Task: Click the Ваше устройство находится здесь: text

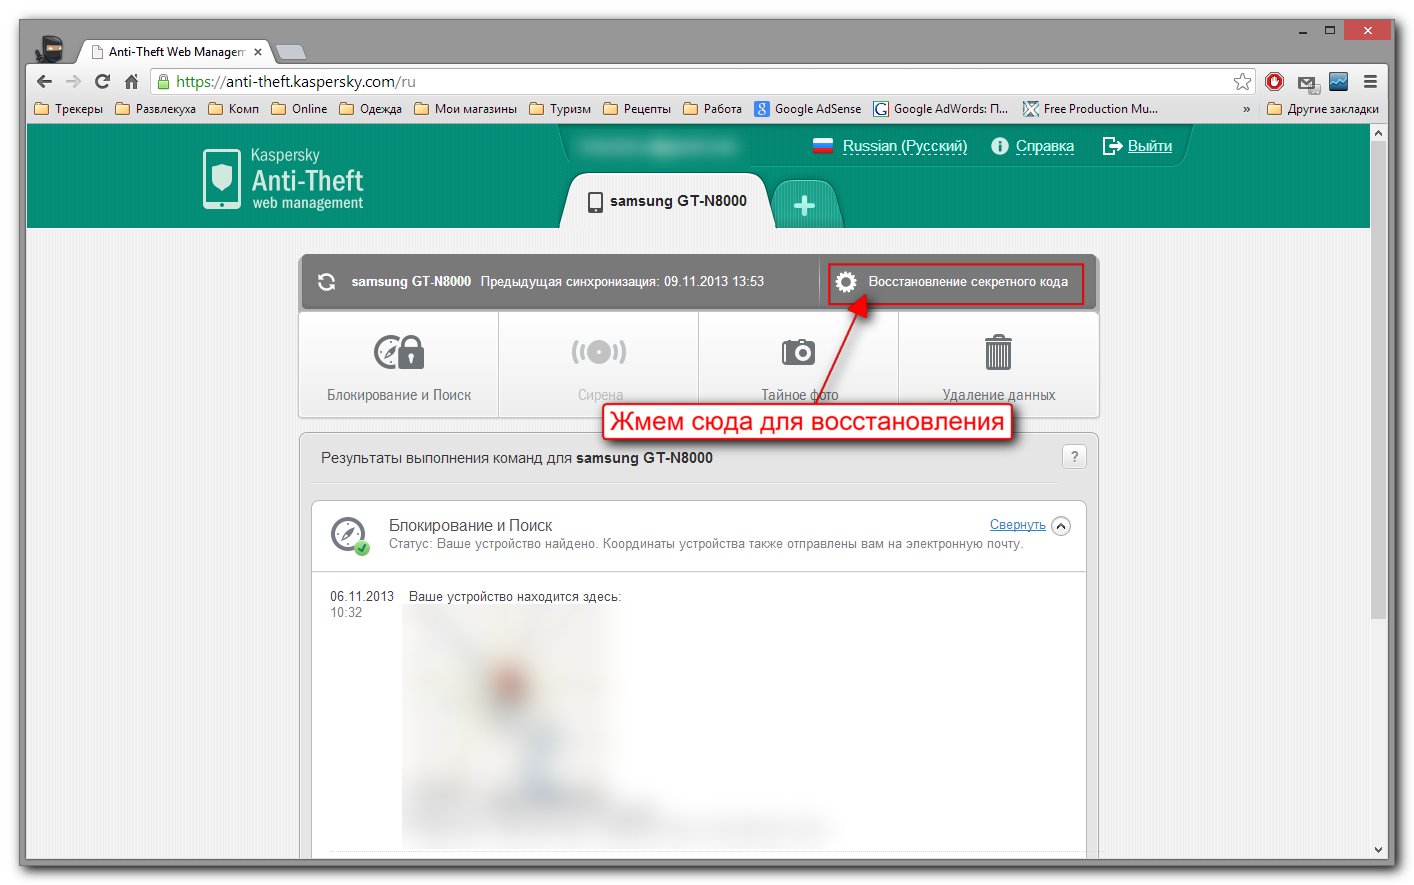Action: [515, 597]
